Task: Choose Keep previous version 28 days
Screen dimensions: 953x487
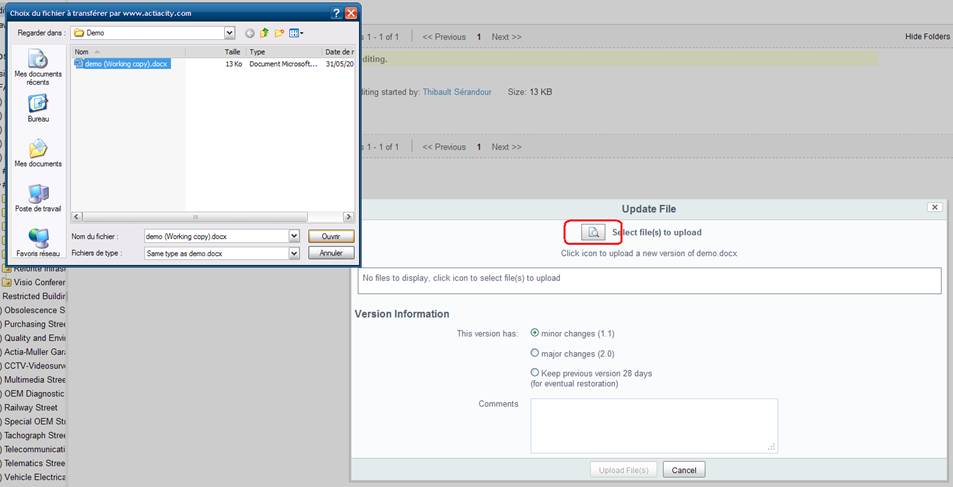Action: (x=535, y=373)
